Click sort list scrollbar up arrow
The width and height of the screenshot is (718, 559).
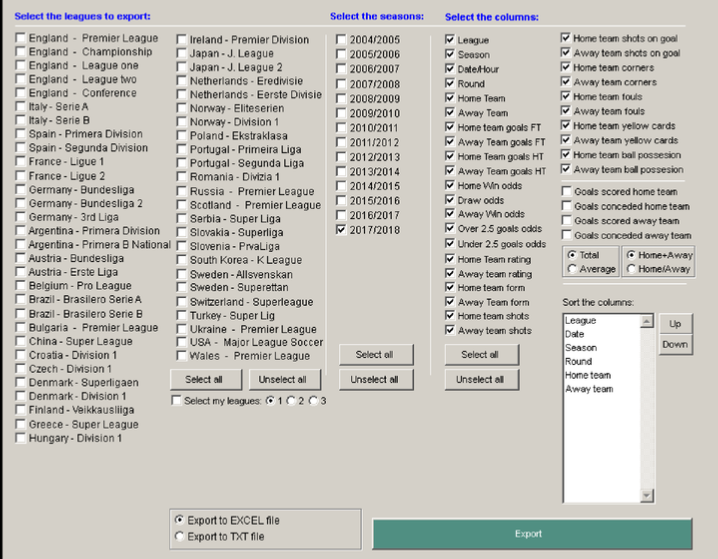pyautogui.click(x=647, y=321)
